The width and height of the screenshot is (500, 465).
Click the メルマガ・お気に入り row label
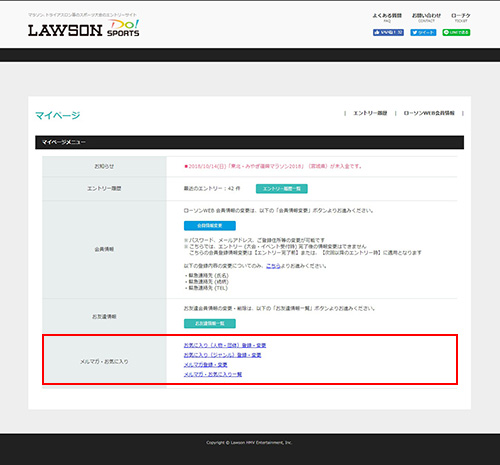click(x=104, y=361)
